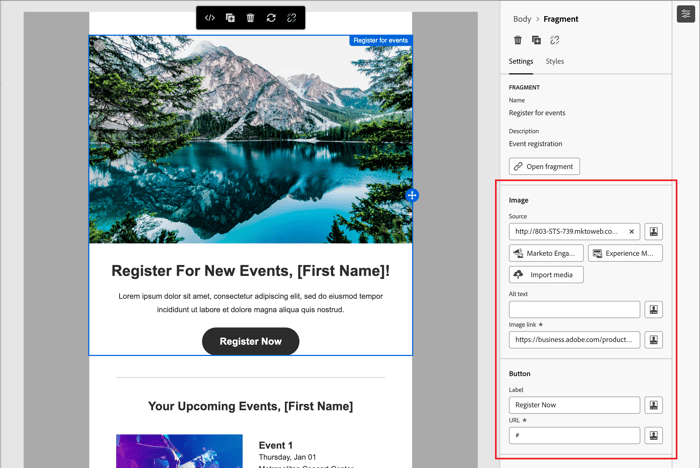This screenshot has height=468, width=700.
Task: Focus the button URL input field
Action: tap(574, 435)
